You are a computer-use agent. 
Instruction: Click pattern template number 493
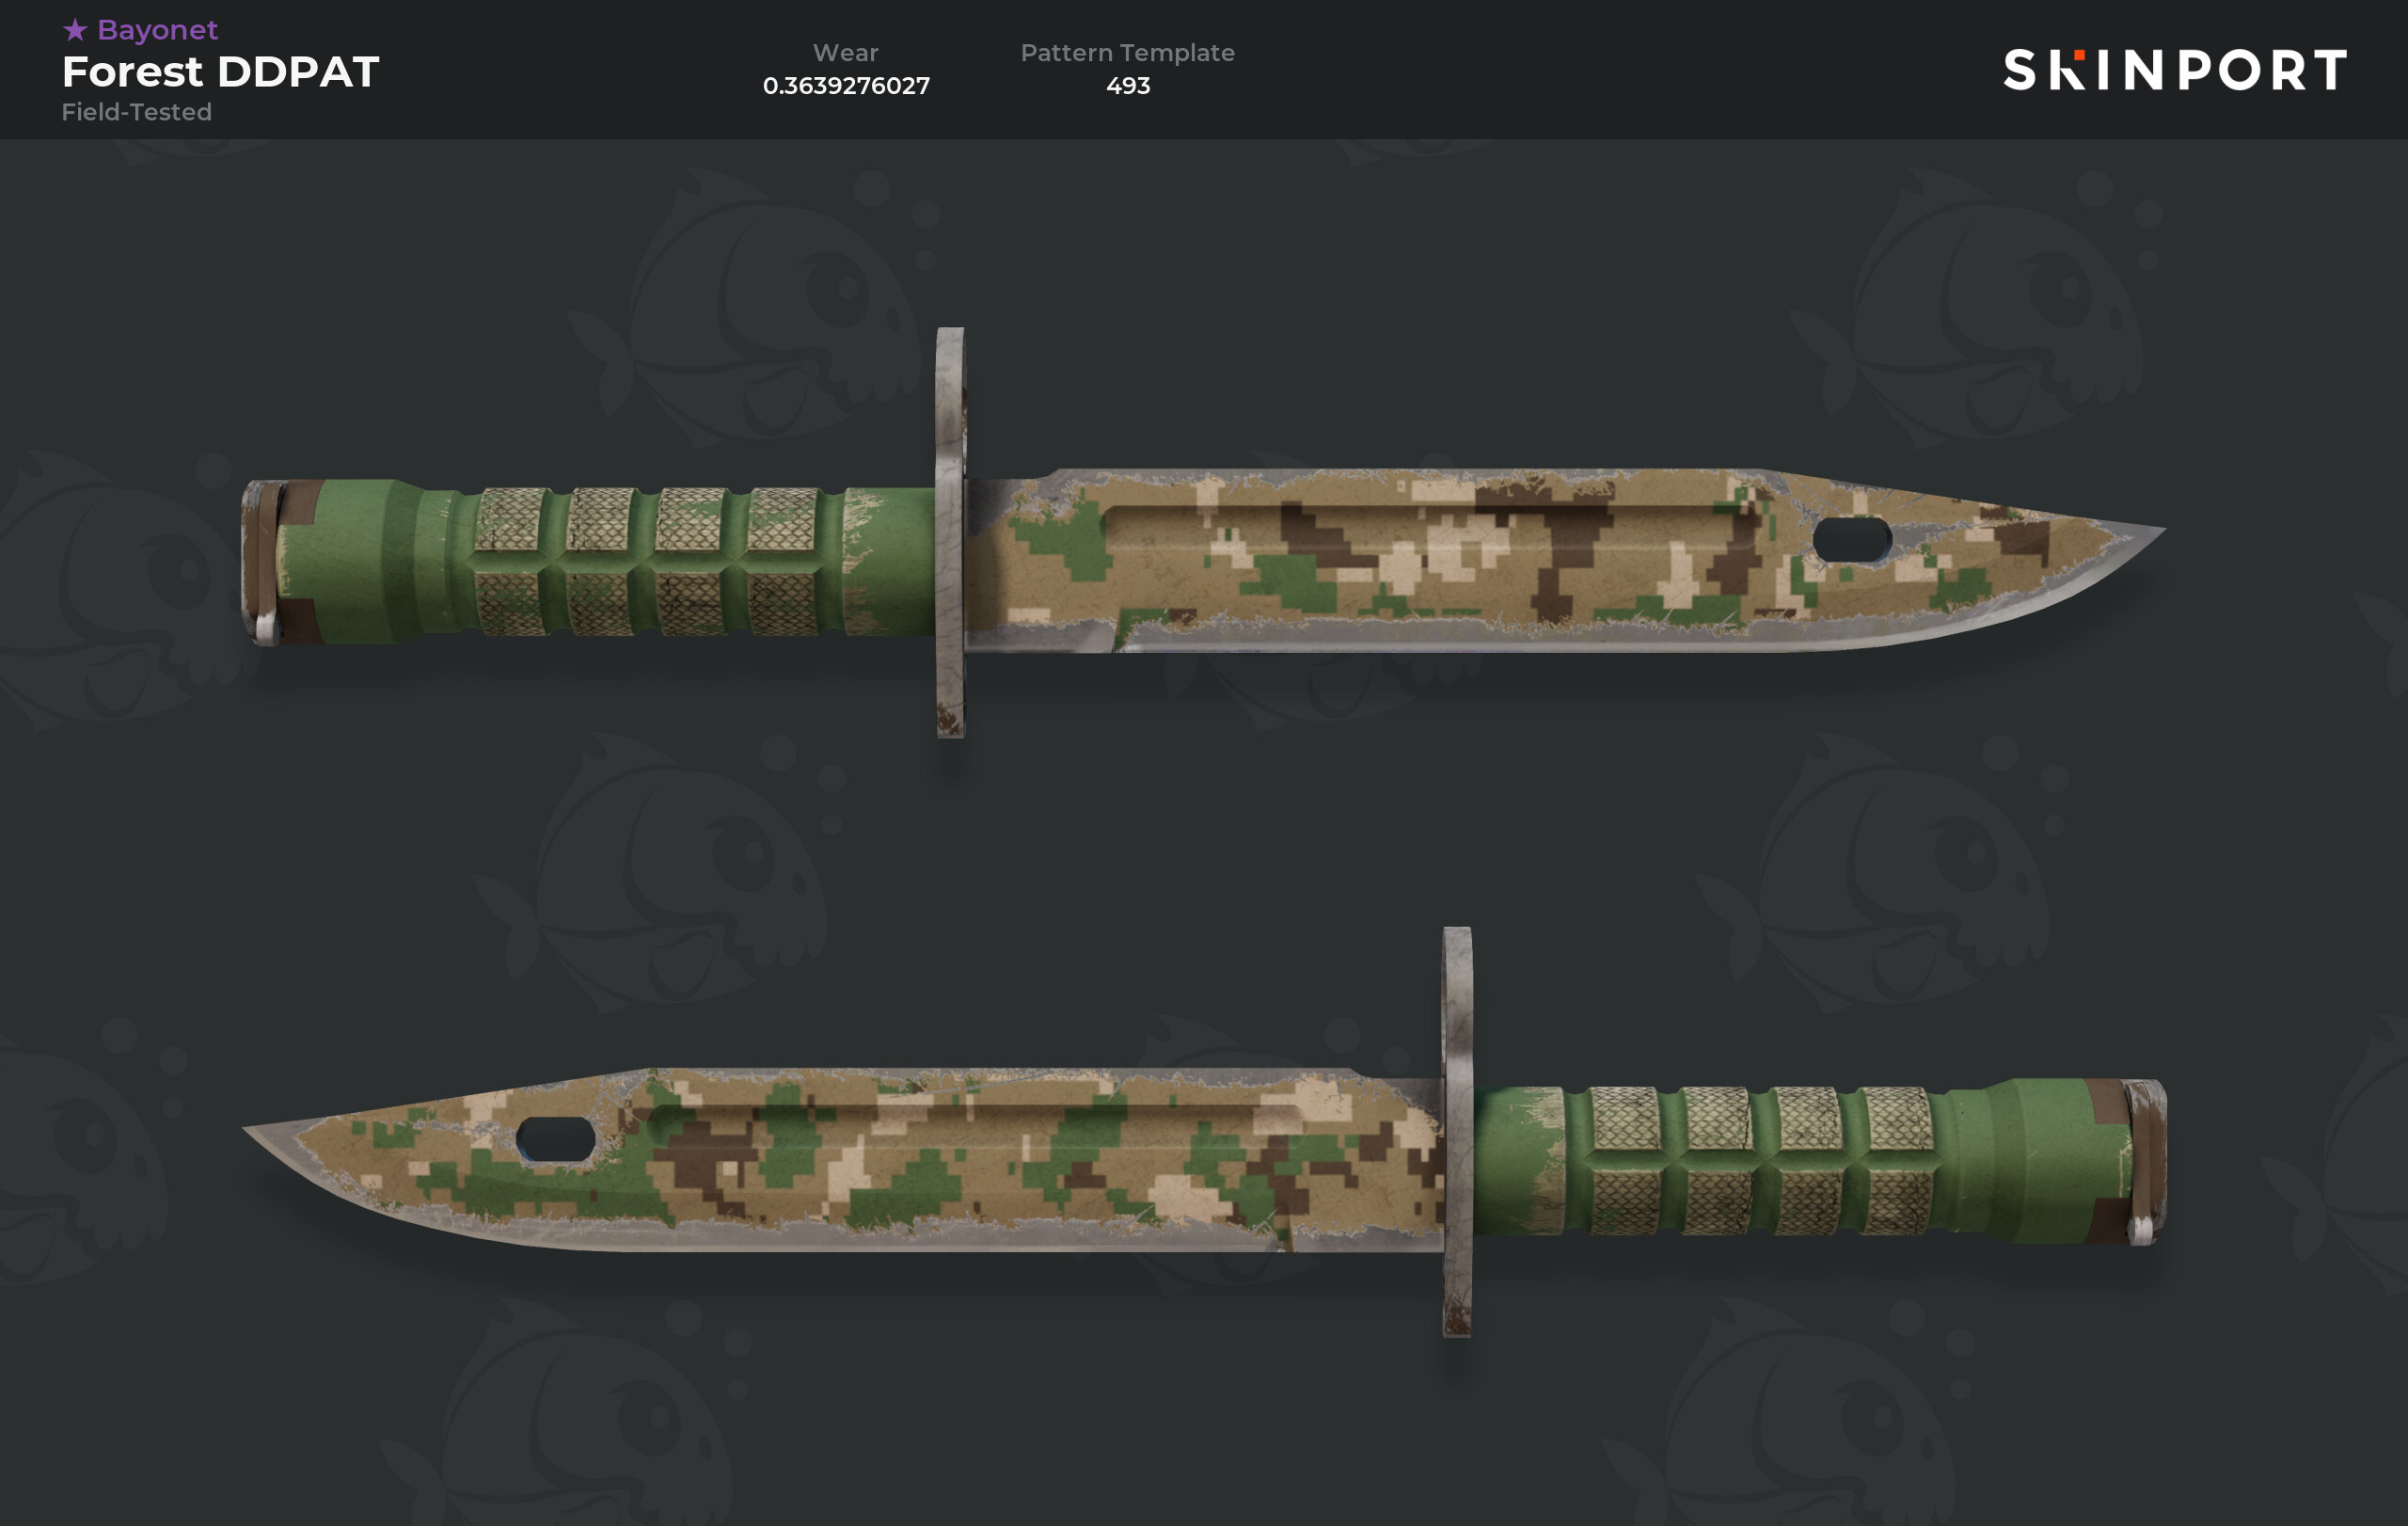pyautogui.click(x=1128, y=86)
